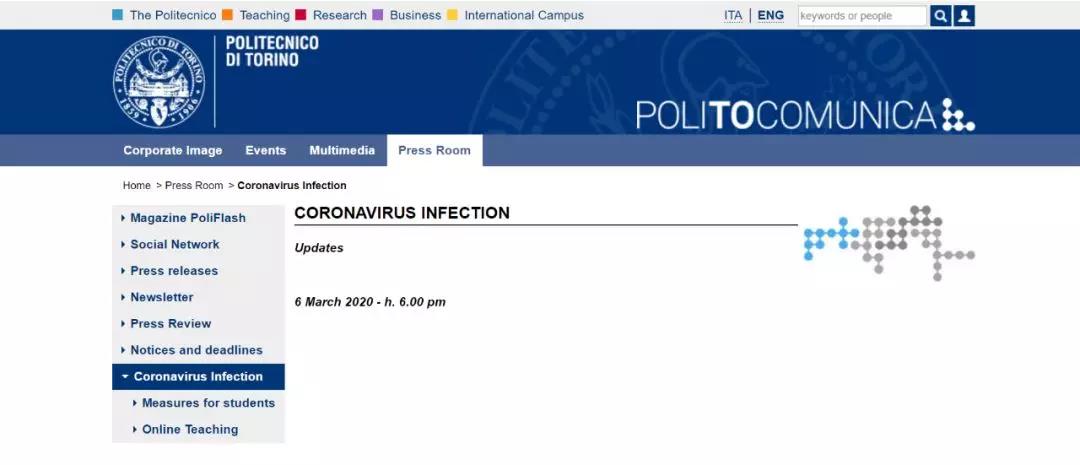Image resolution: width=1080 pixels, height=465 pixels.
Task: Go to Home in the breadcrumb
Action: [x=136, y=185]
